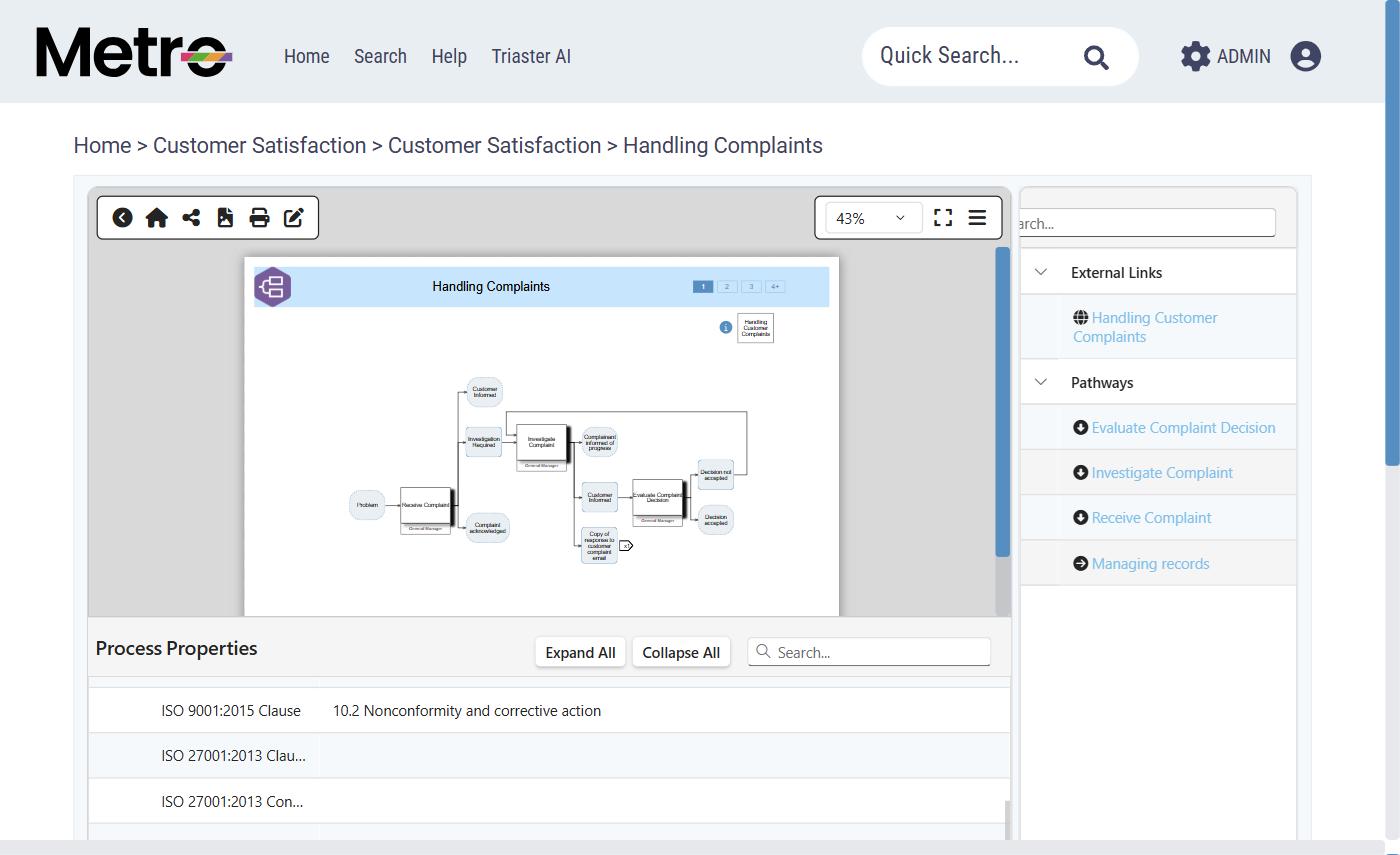Click the Evaluate Complaint Decision activity box

(x=657, y=498)
